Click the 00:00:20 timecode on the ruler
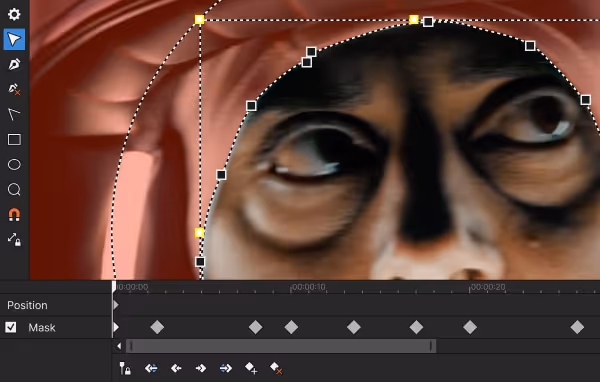Image resolution: width=600 pixels, height=382 pixels. pyautogui.click(x=488, y=287)
